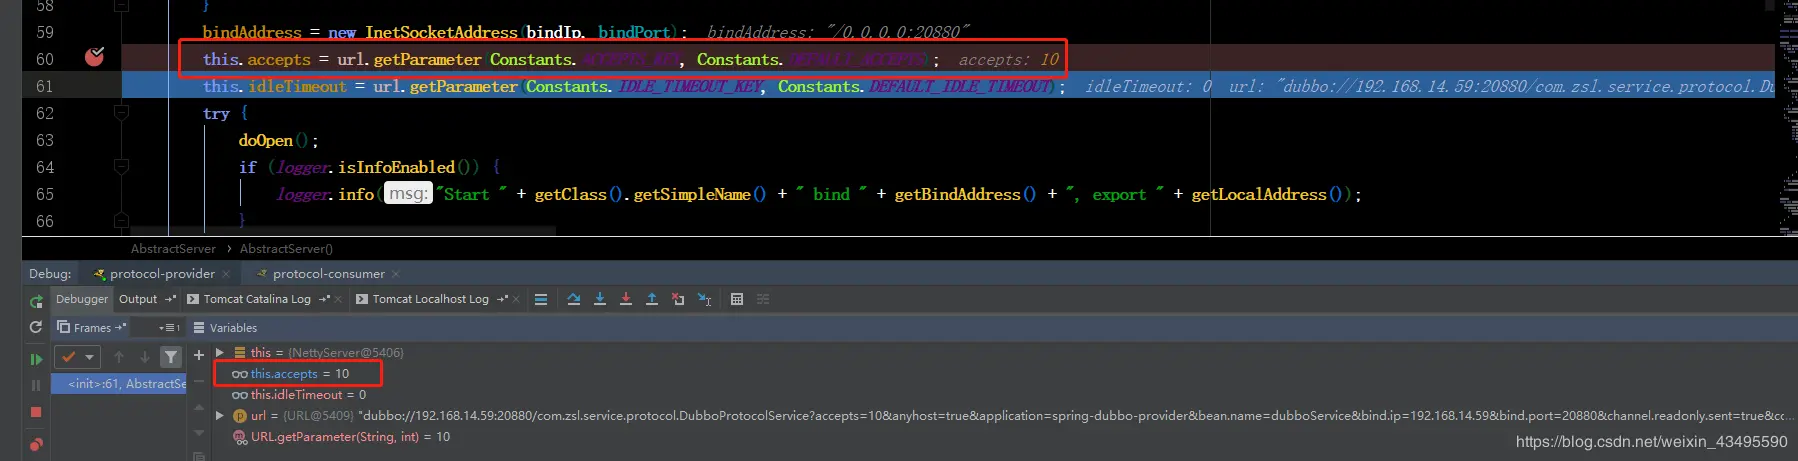Select the '<init>:61, AbstractSe' stack frame
Viewport: 1798px width, 461px height.
[119, 384]
